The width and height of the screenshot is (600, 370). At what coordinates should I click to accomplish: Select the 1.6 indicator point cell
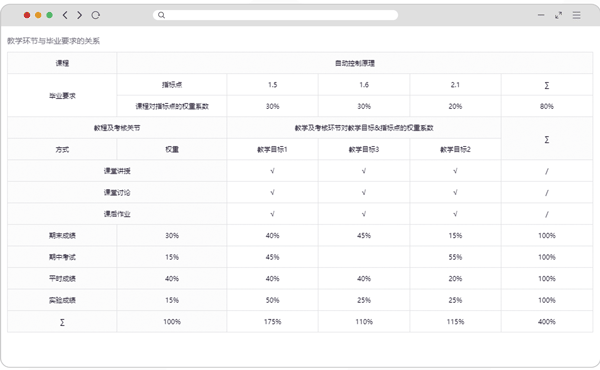(x=364, y=85)
